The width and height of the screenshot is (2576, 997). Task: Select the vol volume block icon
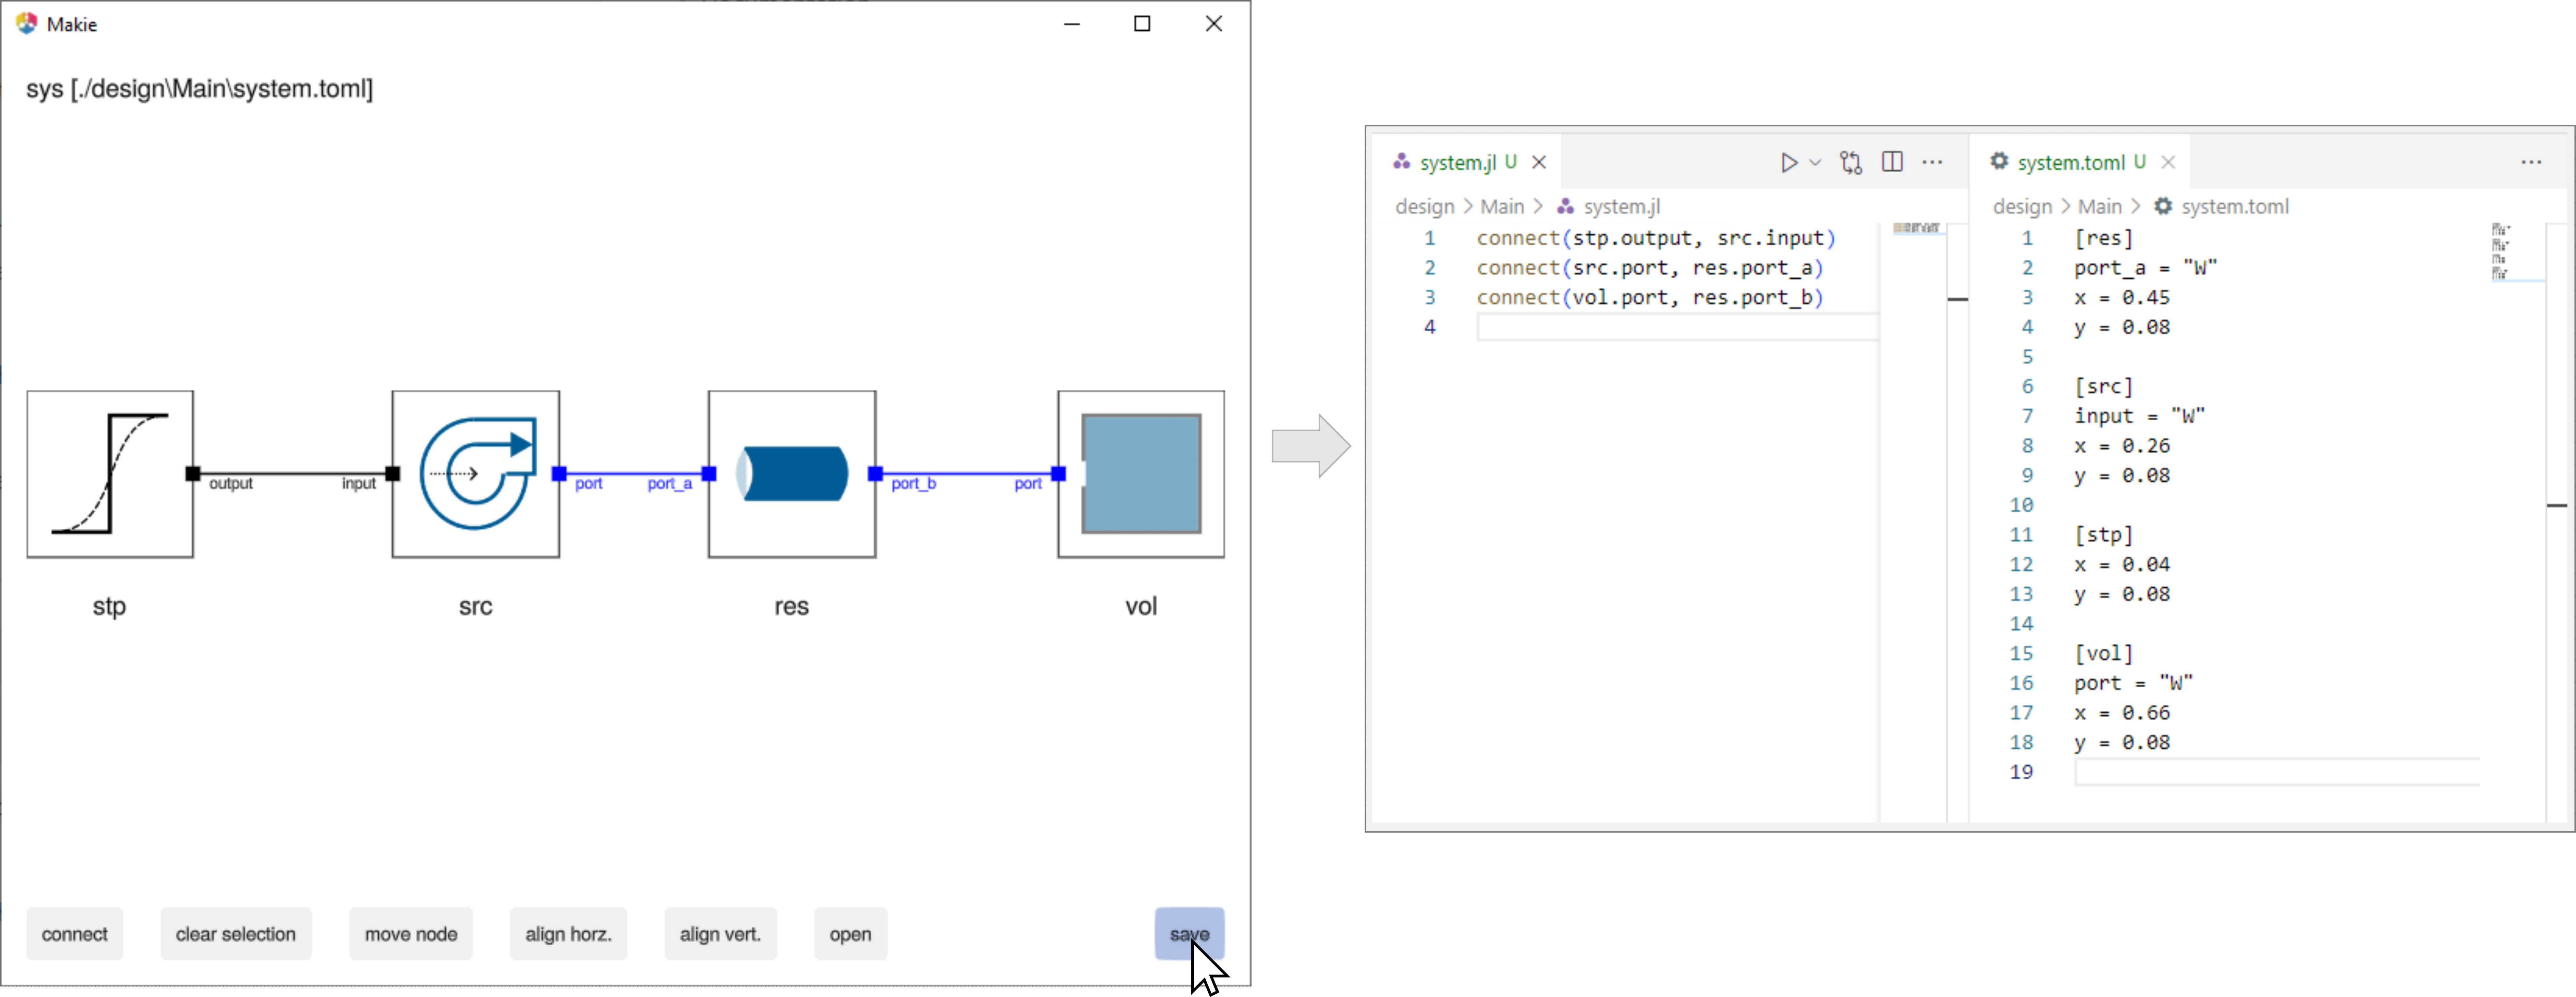(x=1141, y=474)
